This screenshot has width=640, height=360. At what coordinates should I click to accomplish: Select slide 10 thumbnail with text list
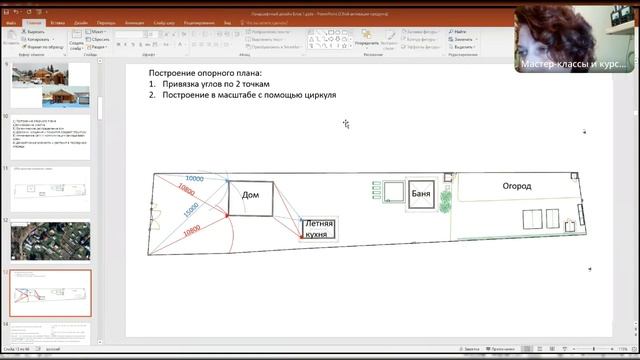coord(51,137)
